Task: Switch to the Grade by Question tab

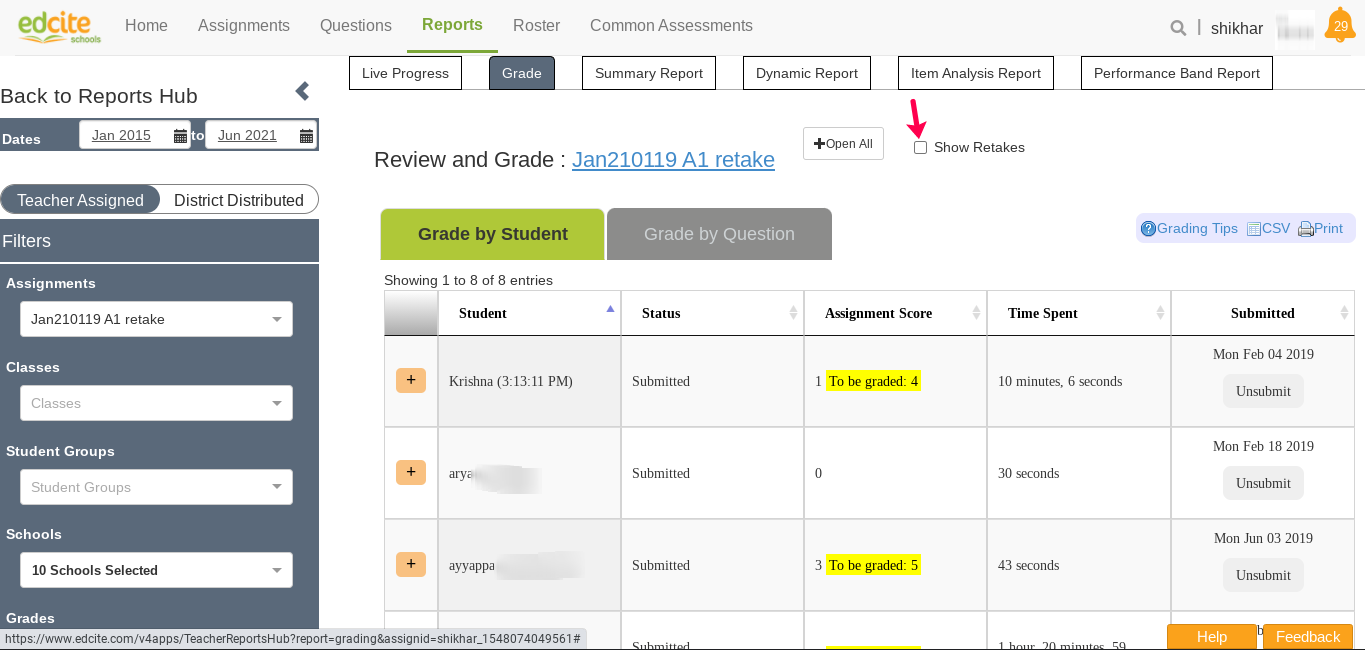Action: (x=718, y=233)
